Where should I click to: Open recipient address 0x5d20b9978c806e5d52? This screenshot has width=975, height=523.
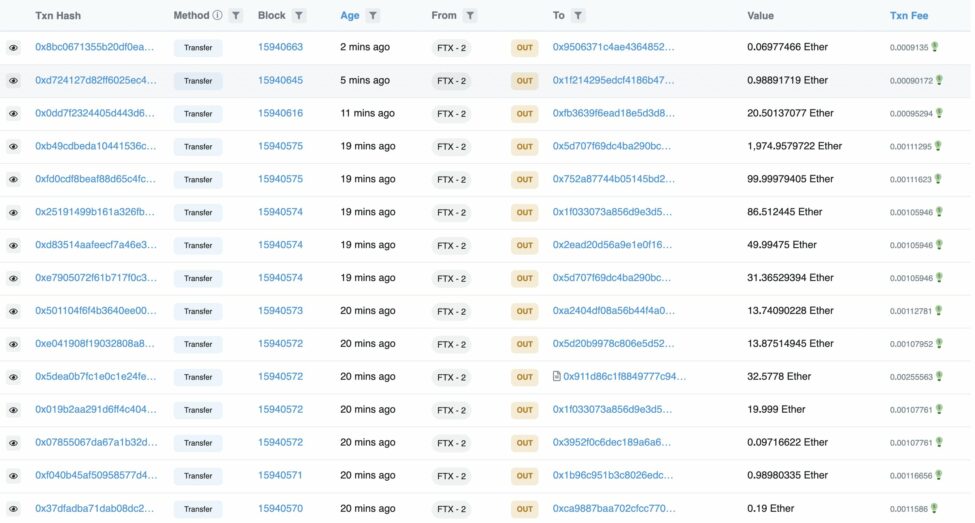[613, 343]
